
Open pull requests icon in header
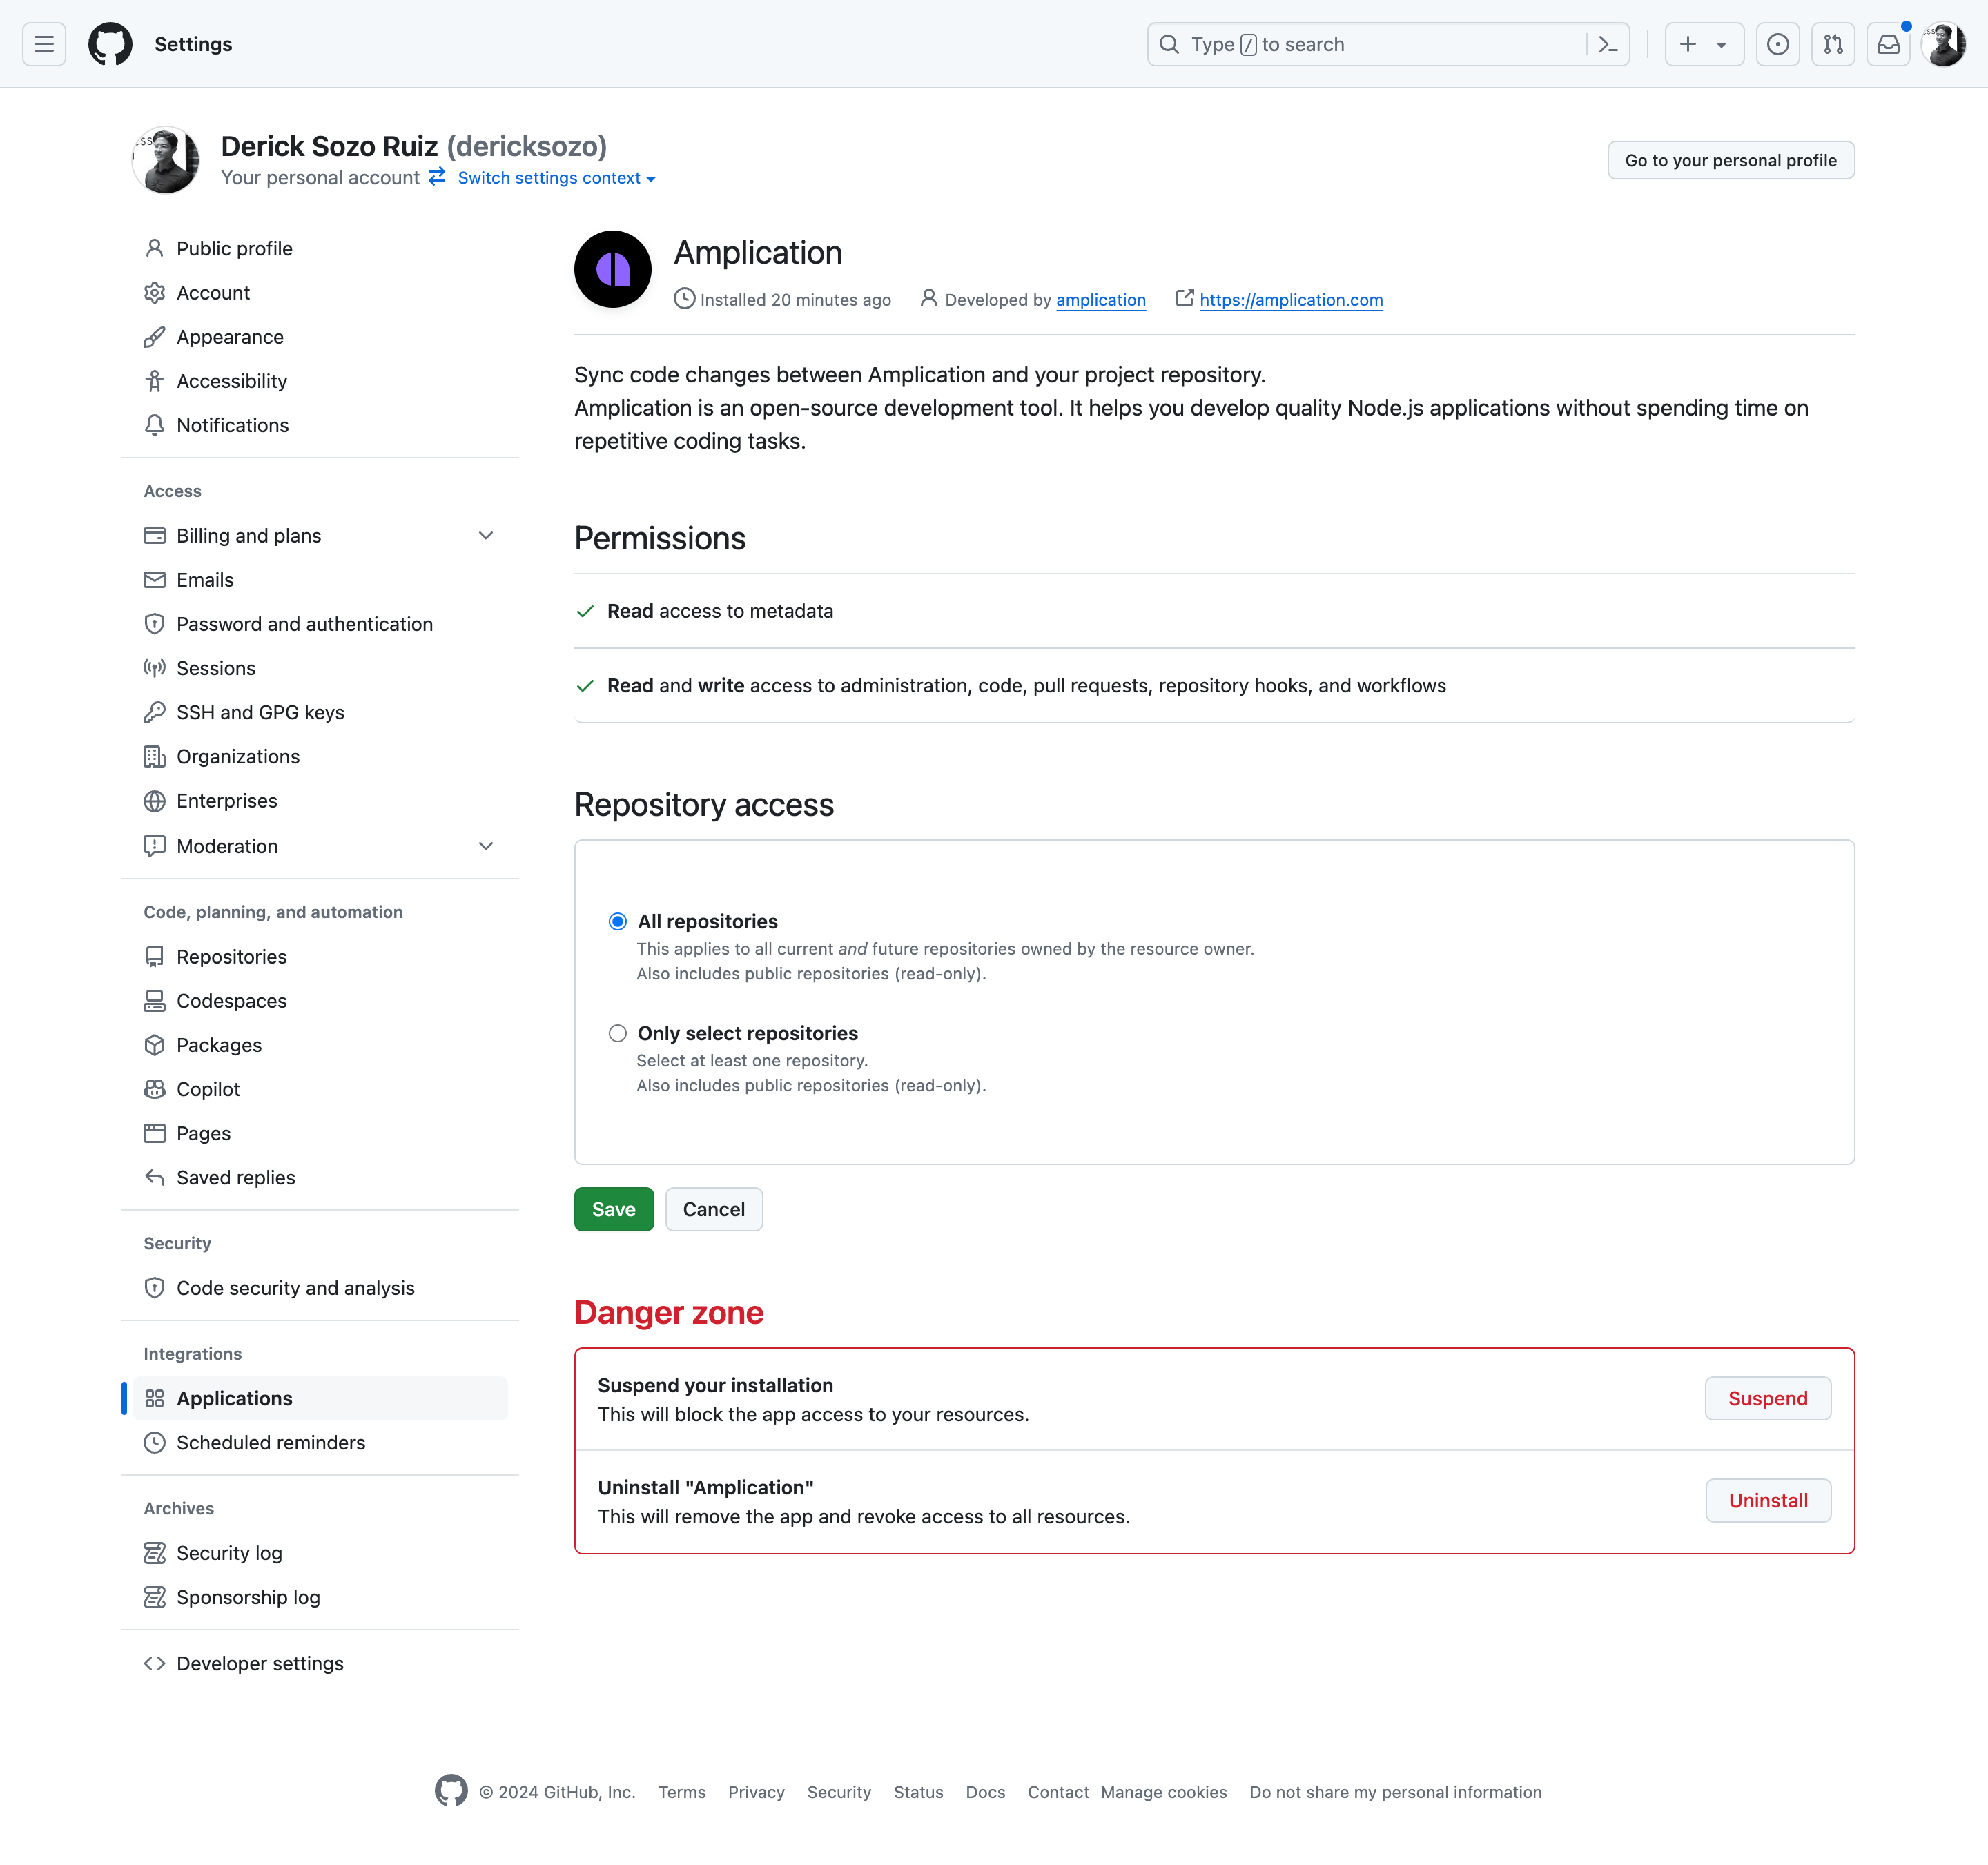click(1833, 44)
